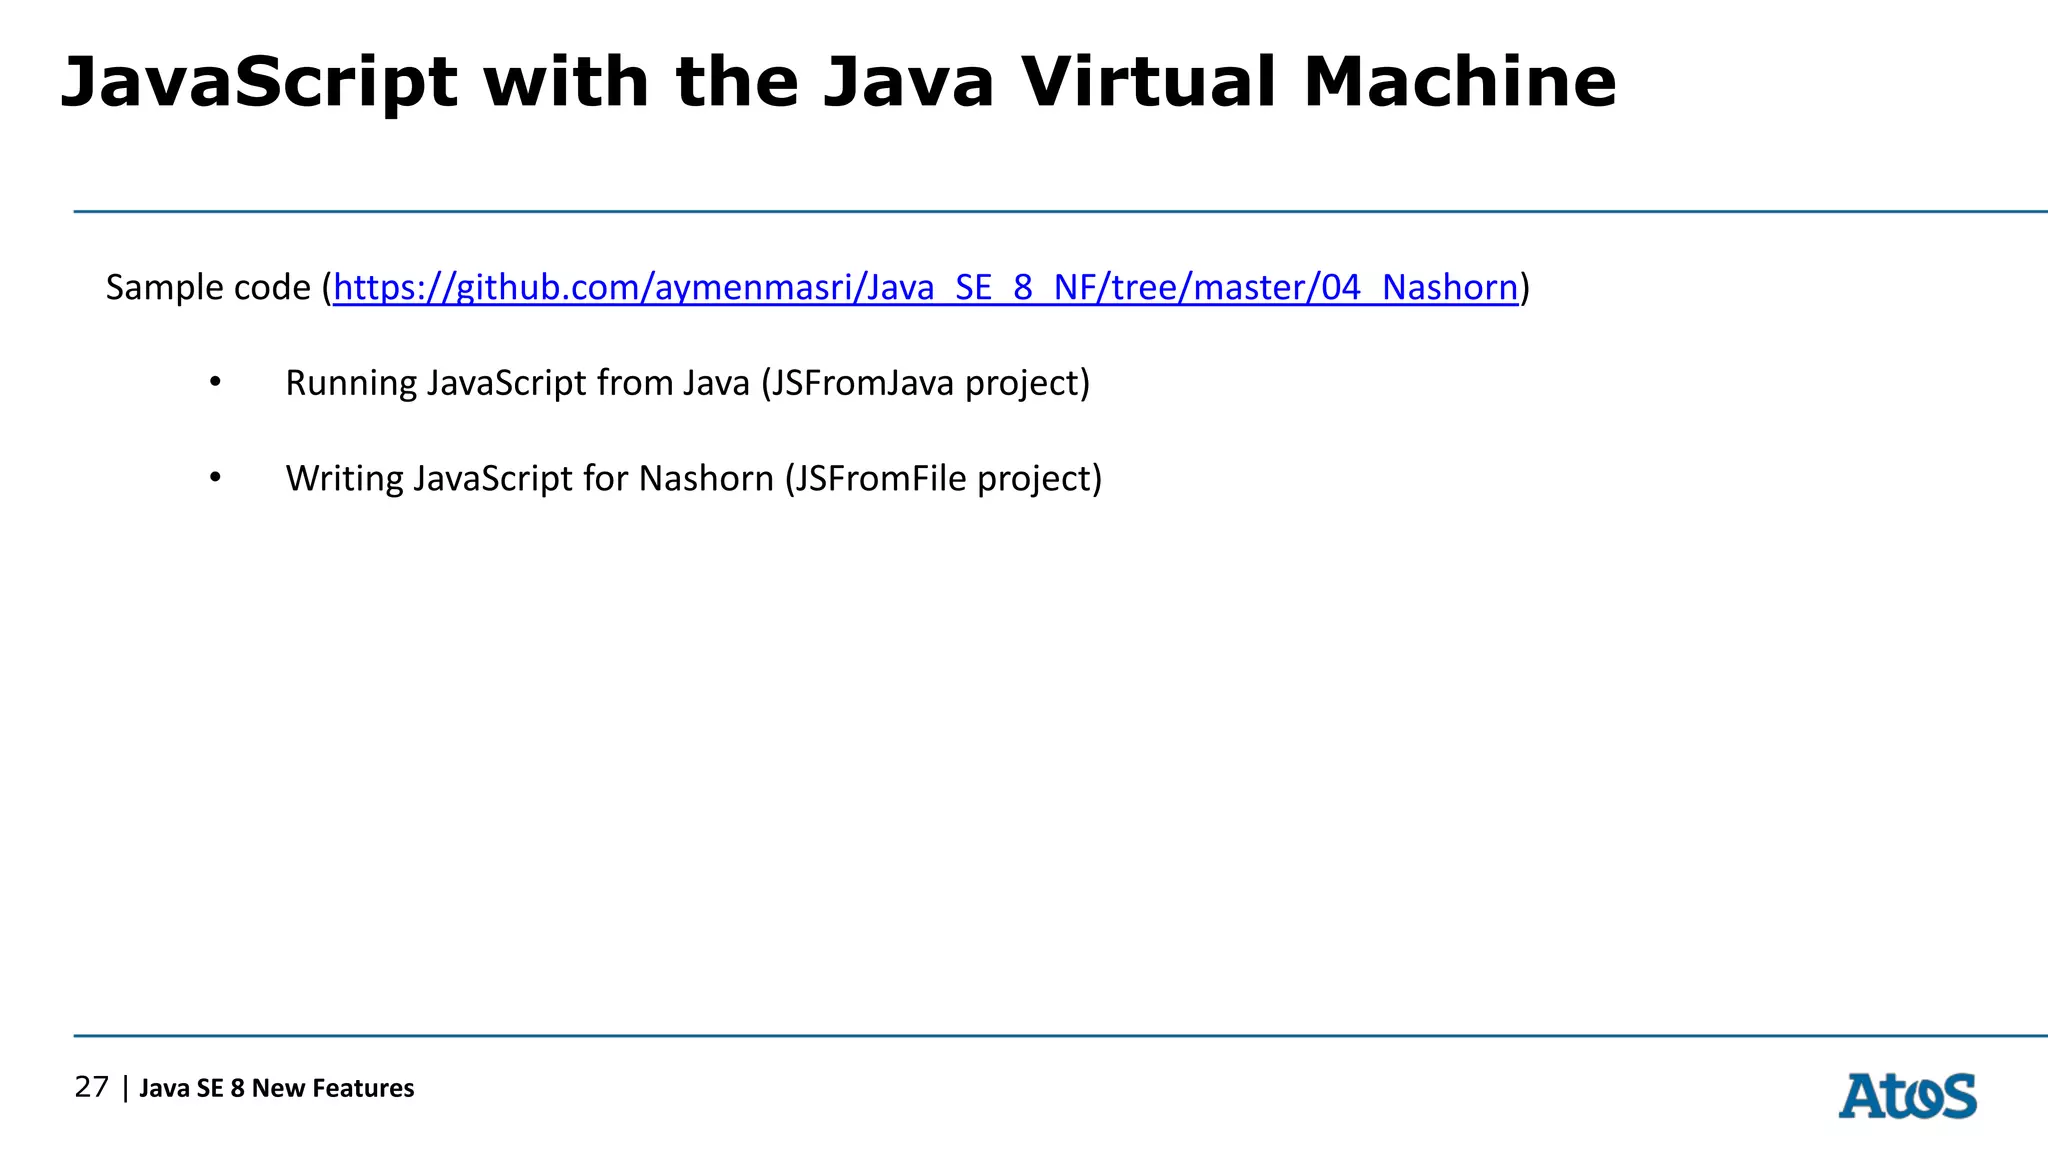Click the slide title 'JavaScript with the Java Virtual Machine'
2048x1152 pixels.
[838, 82]
